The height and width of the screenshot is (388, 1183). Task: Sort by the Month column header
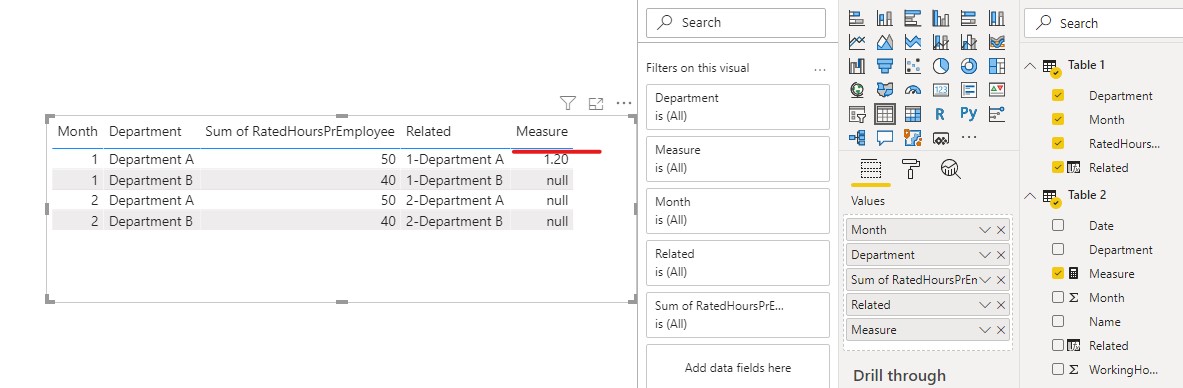(x=78, y=131)
